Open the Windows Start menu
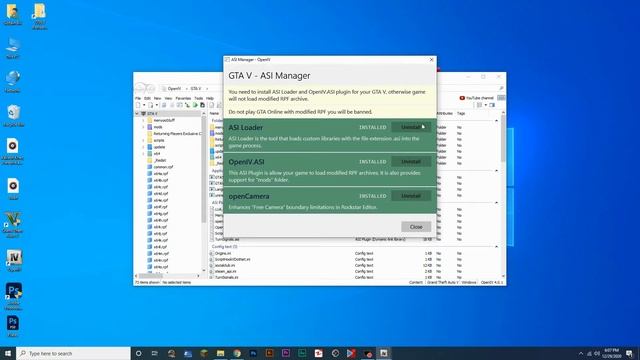Image resolution: width=640 pixels, height=360 pixels. click(x=8, y=353)
